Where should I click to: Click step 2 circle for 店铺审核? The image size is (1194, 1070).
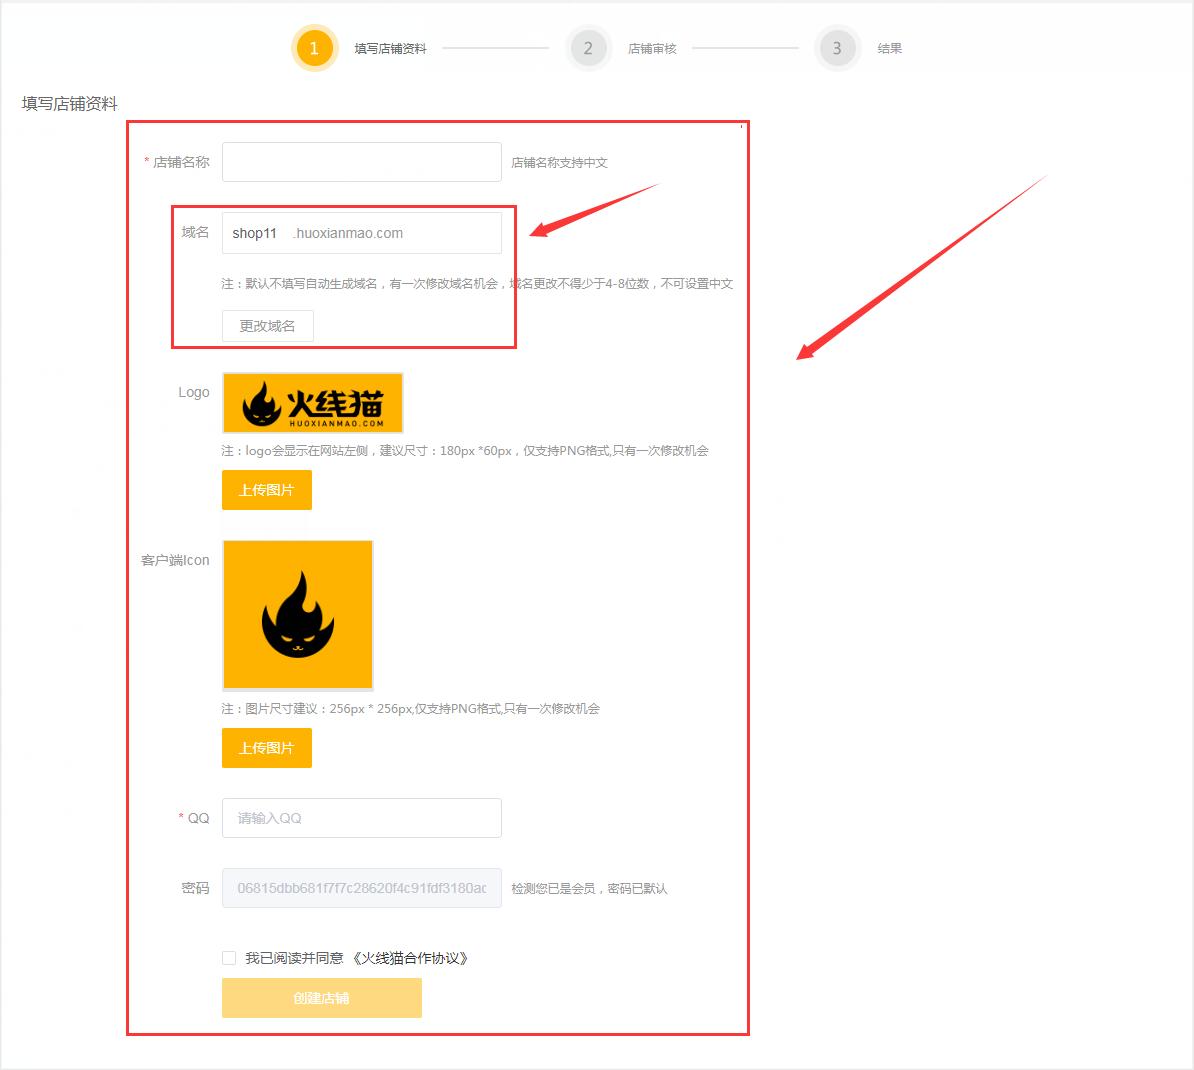click(x=588, y=48)
